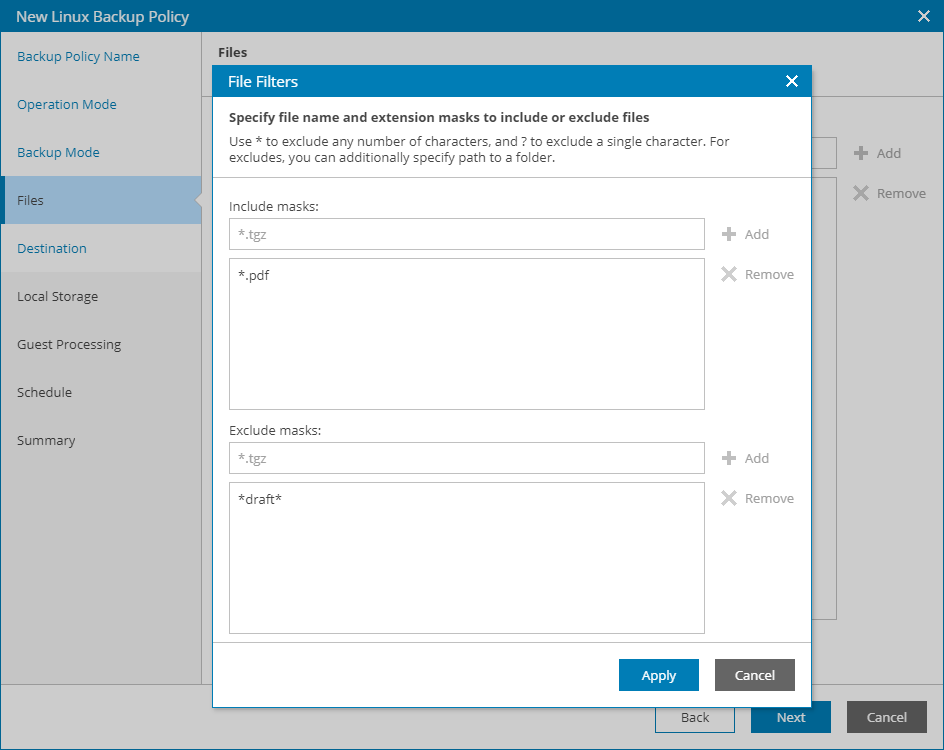Click inside the Include masks input field
This screenshot has width=944, height=750.
pos(466,234)
